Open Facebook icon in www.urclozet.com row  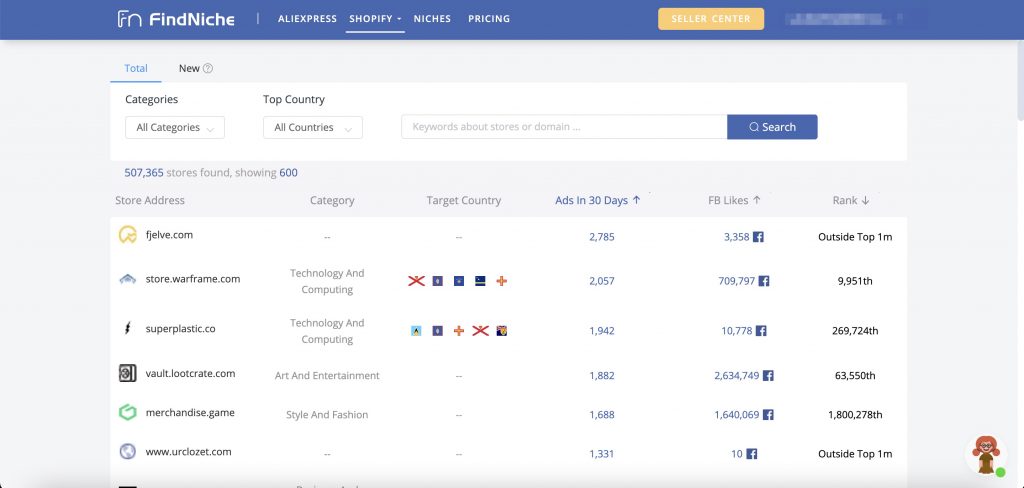752,453
